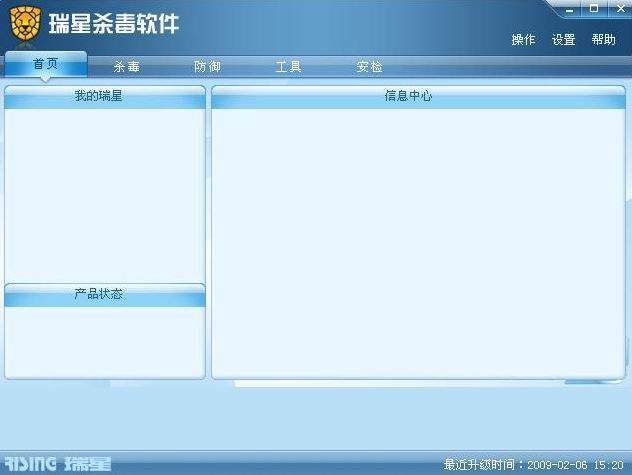Open the 杀毒 tab
This screenshot has height=475, width=632.
127,67
